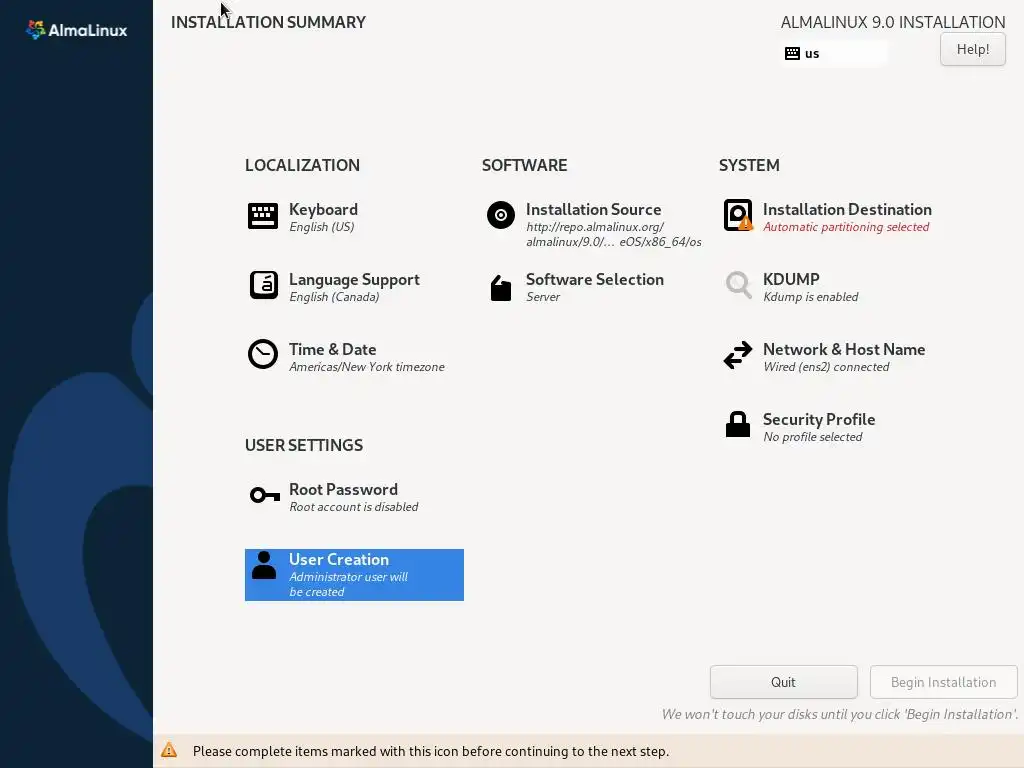Click the Installation Source disc icon
The width and height of the screenshot is (1024, 768).
[x=501, y=215]
